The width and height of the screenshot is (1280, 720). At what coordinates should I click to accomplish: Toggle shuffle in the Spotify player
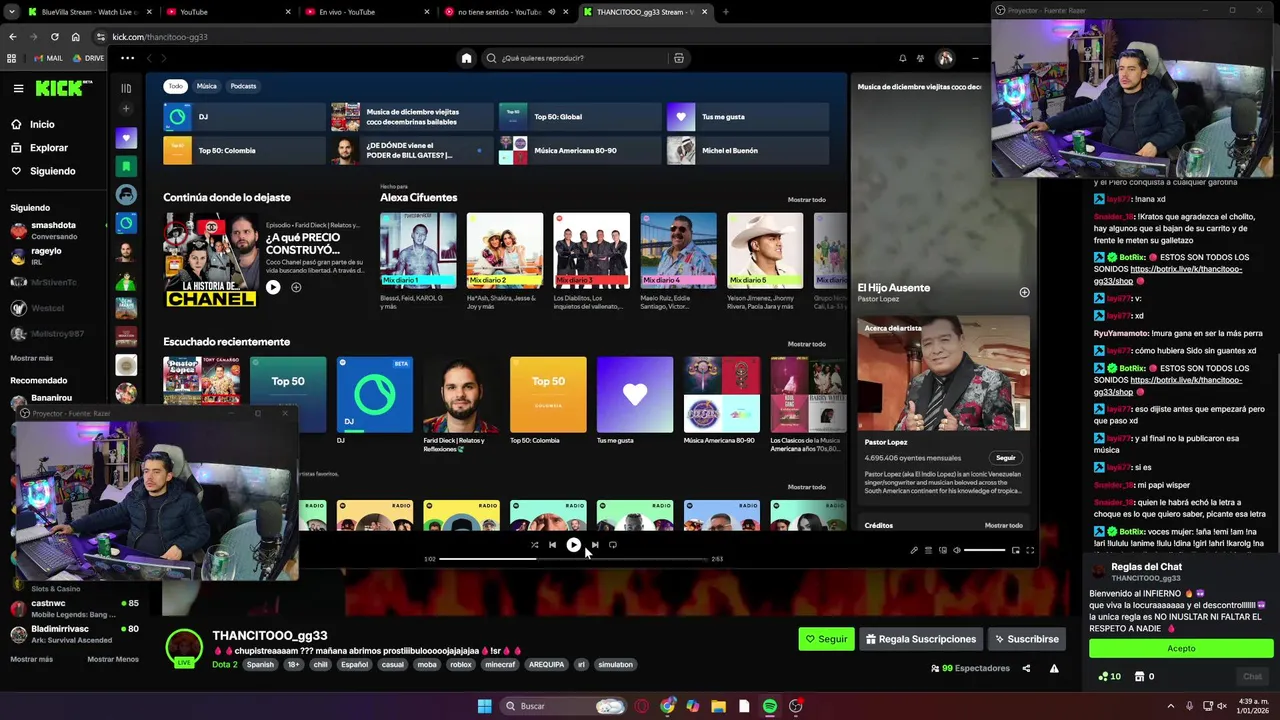pyautogui.click(x=534, y=545)
